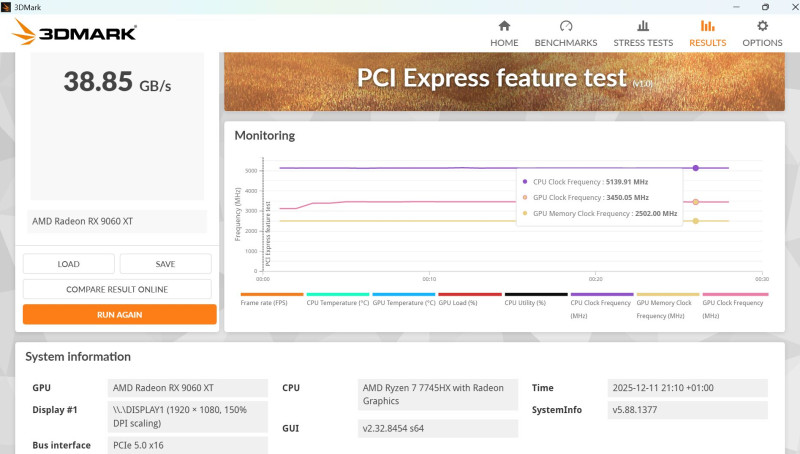Switch to the STRESS TESTS tab label

tap(643, 43)
